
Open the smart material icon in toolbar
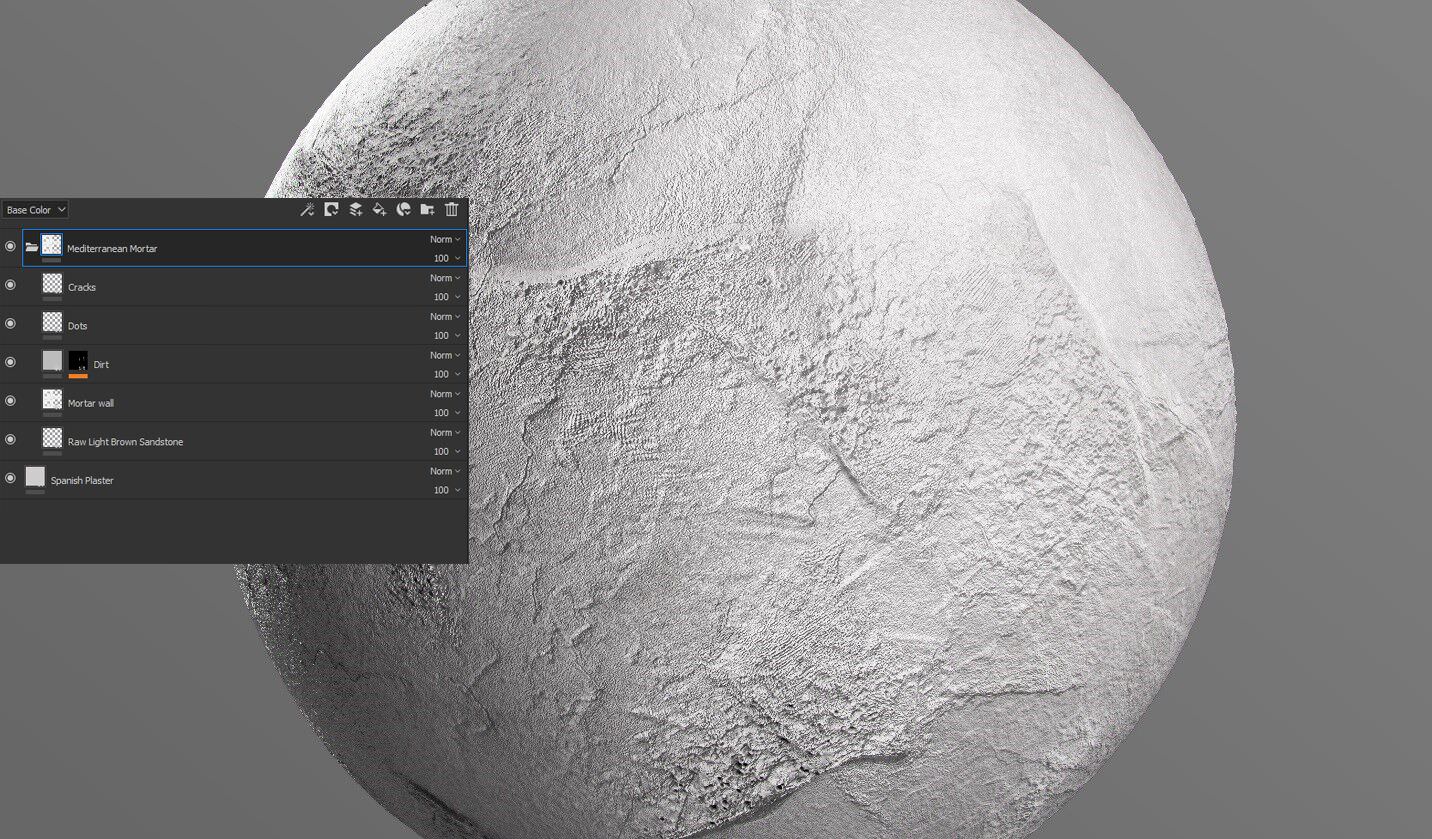(404, 210)
